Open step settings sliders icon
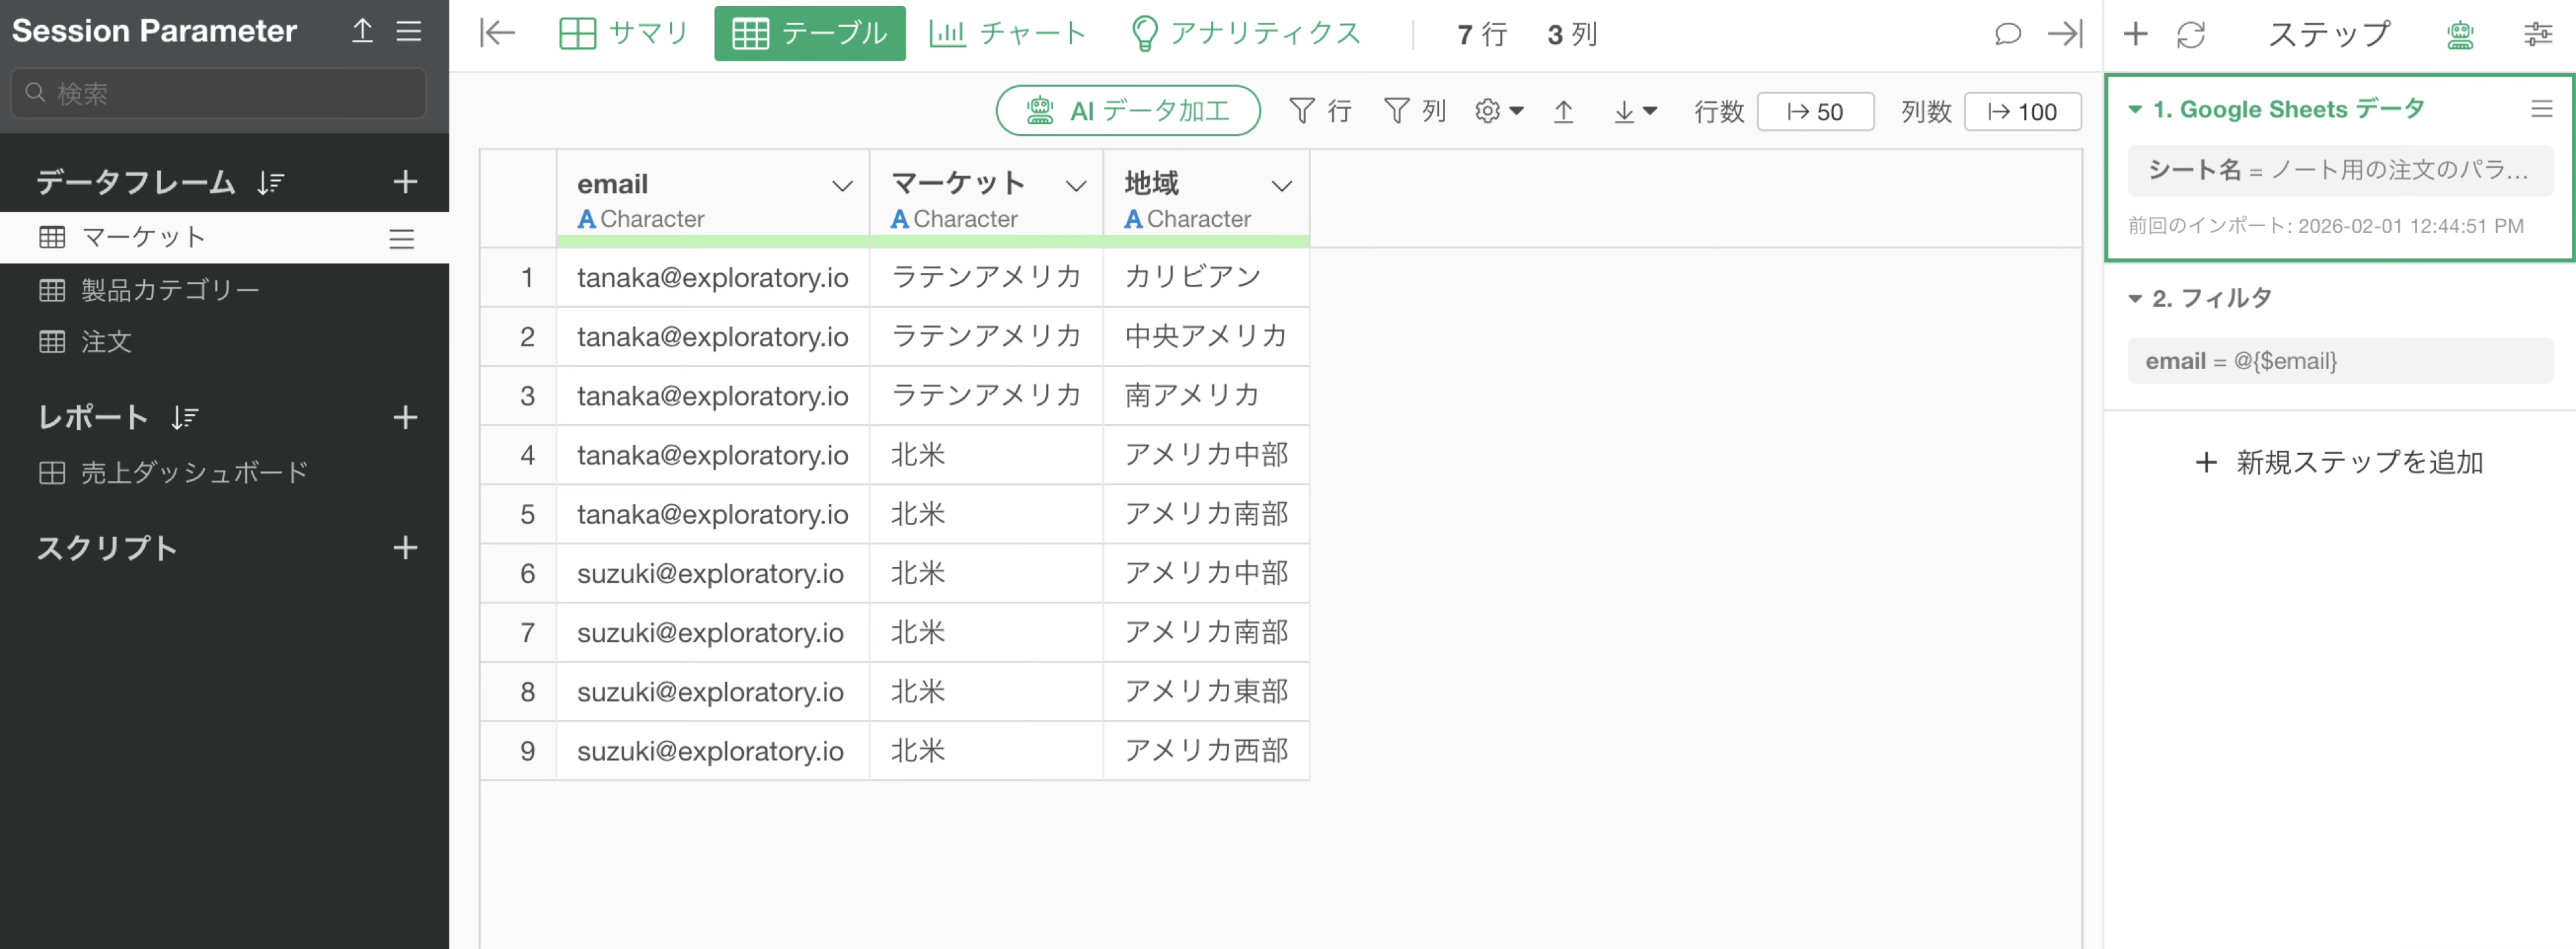Viewport: 2576px width, 949px height. pyautogui.click(x=2537, y=35)
